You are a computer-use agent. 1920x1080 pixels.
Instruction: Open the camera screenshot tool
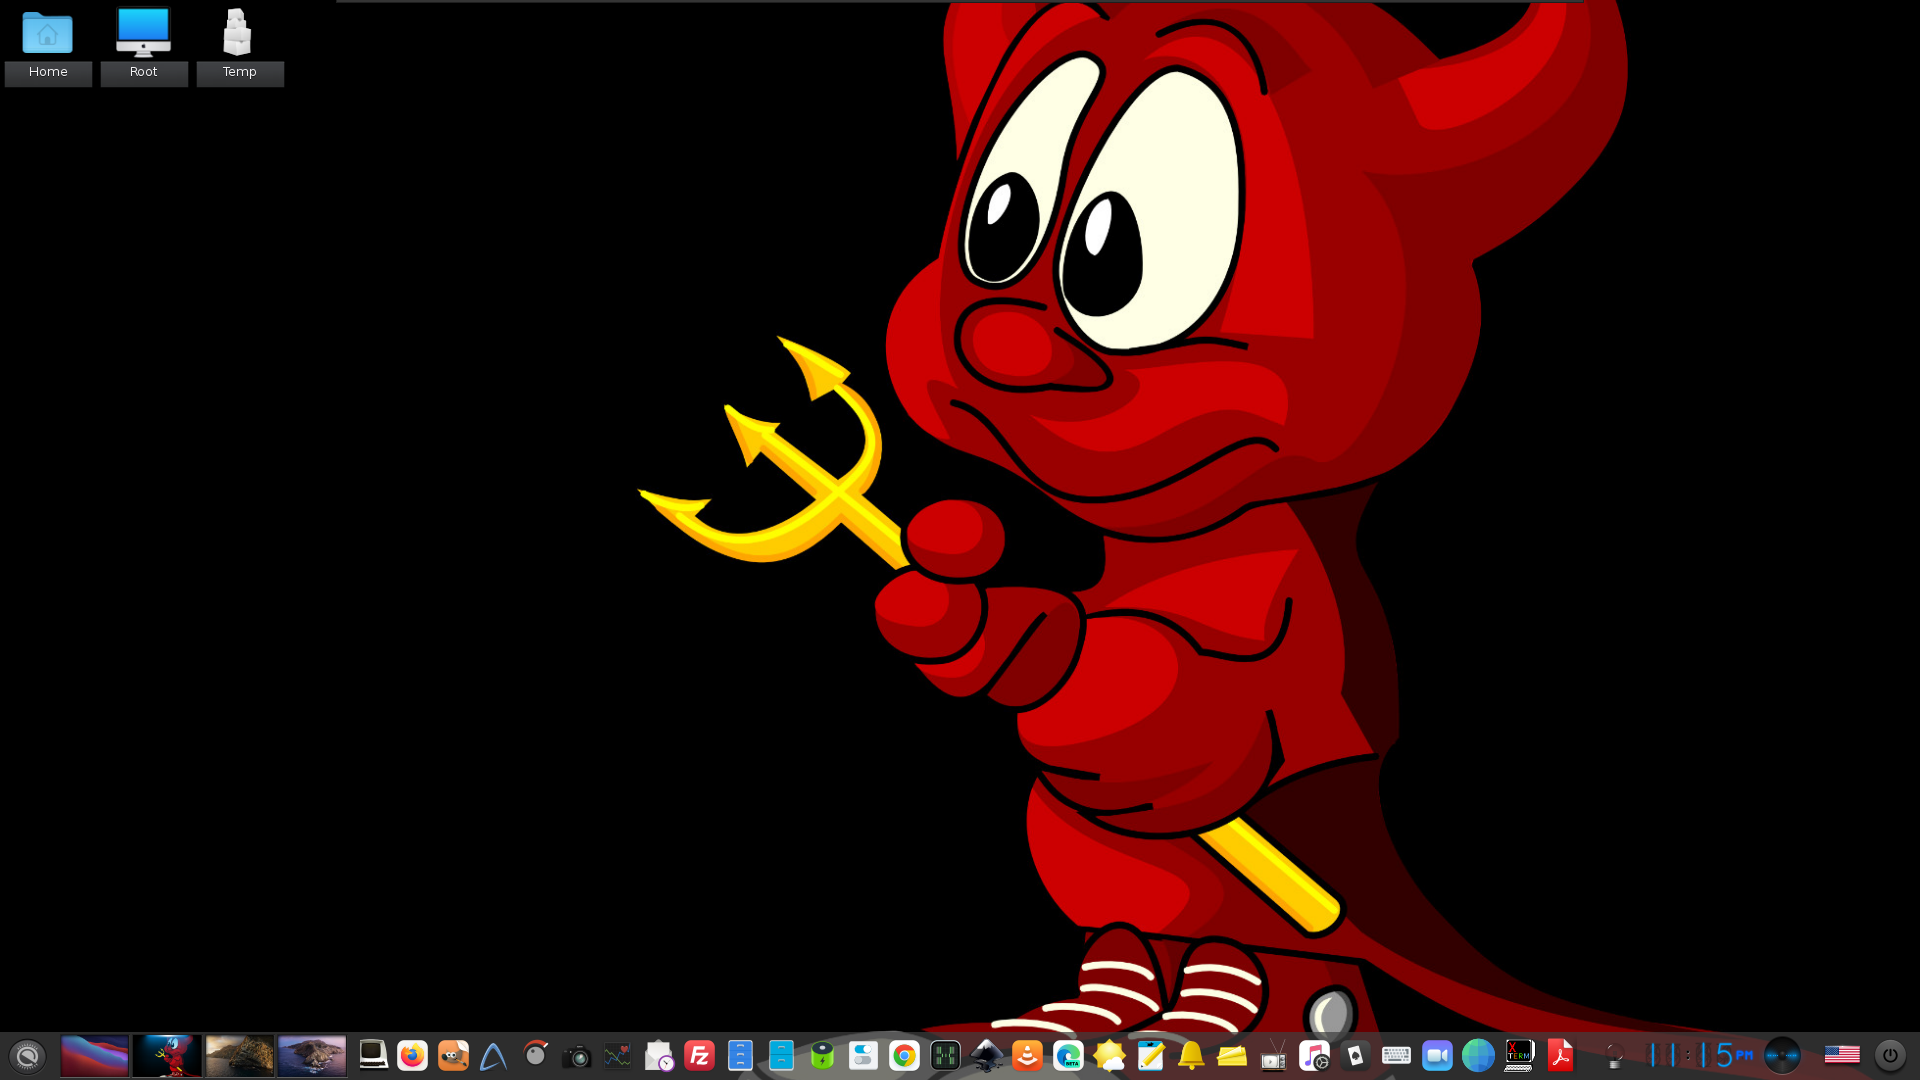[576, 1056]
